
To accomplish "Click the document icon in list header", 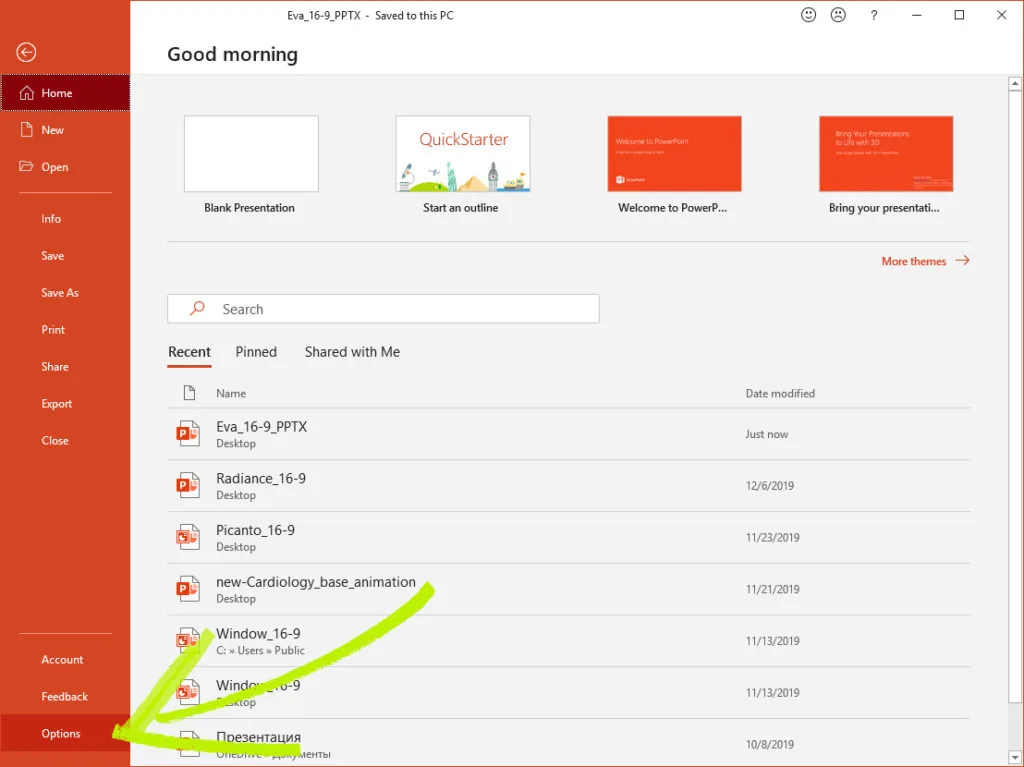I will pos(189,393).
